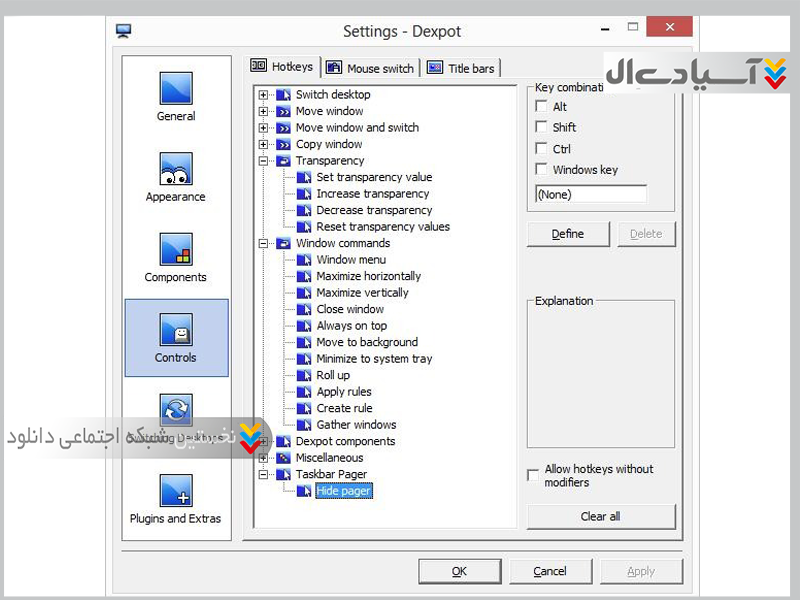Select Always on top tree item
The height and width of the screenshot is (600, 800).
351,326
